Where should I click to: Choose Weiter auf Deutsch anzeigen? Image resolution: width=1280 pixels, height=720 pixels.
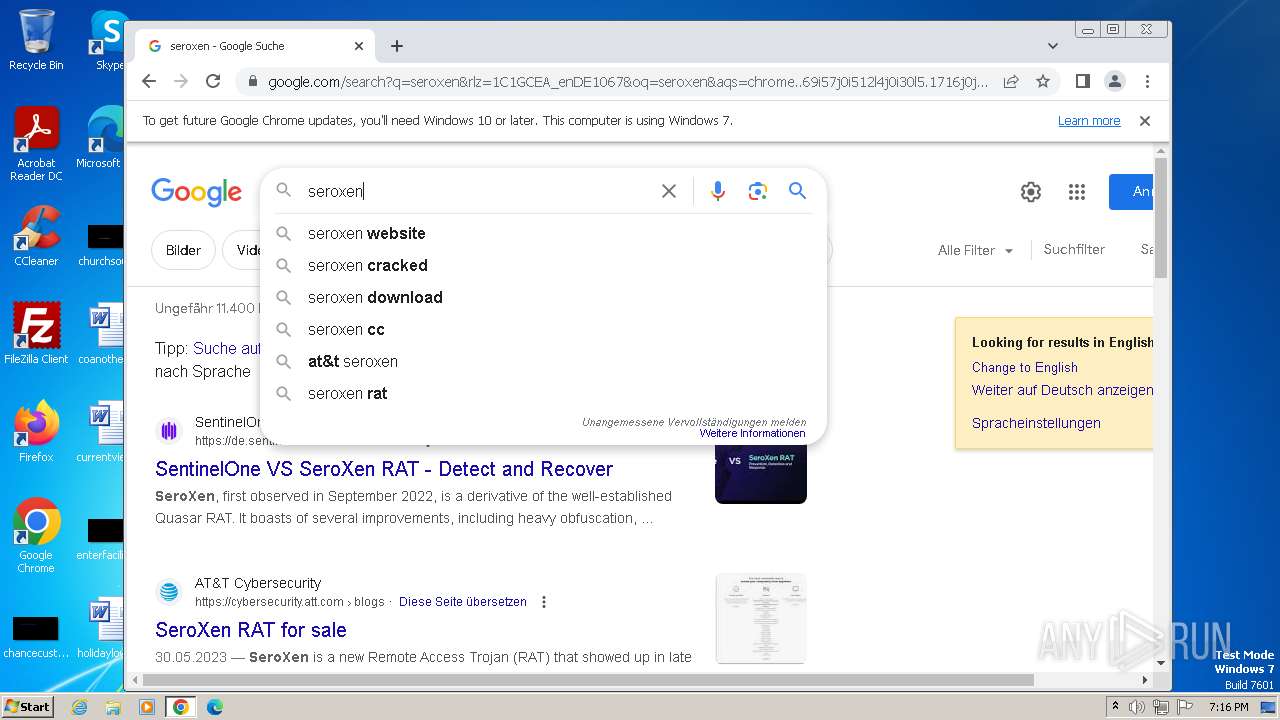click(1062, 390)
